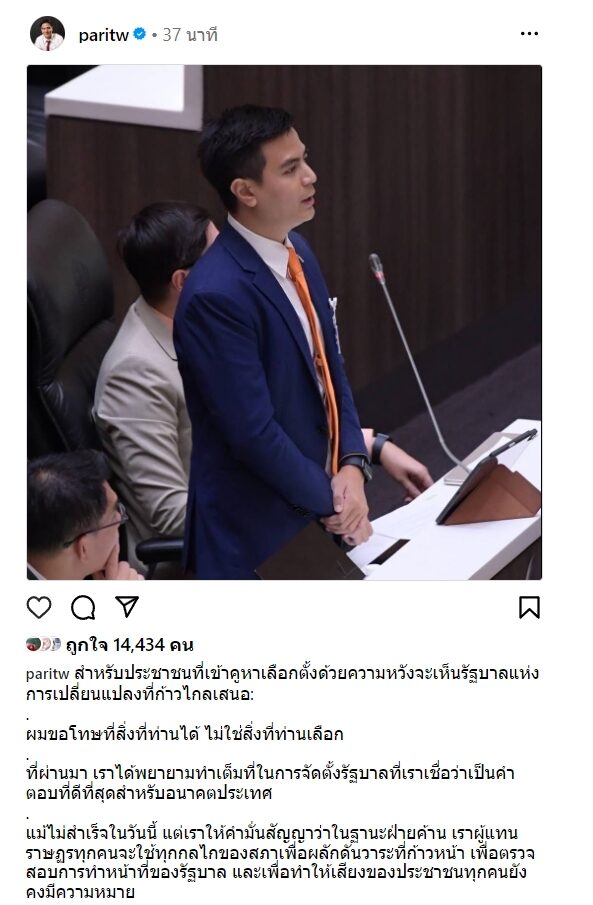Click the tablet on the desk in the photo
The height and width of the screenshot is (905, 593).
pyautogui.click(x=488, y=479)
